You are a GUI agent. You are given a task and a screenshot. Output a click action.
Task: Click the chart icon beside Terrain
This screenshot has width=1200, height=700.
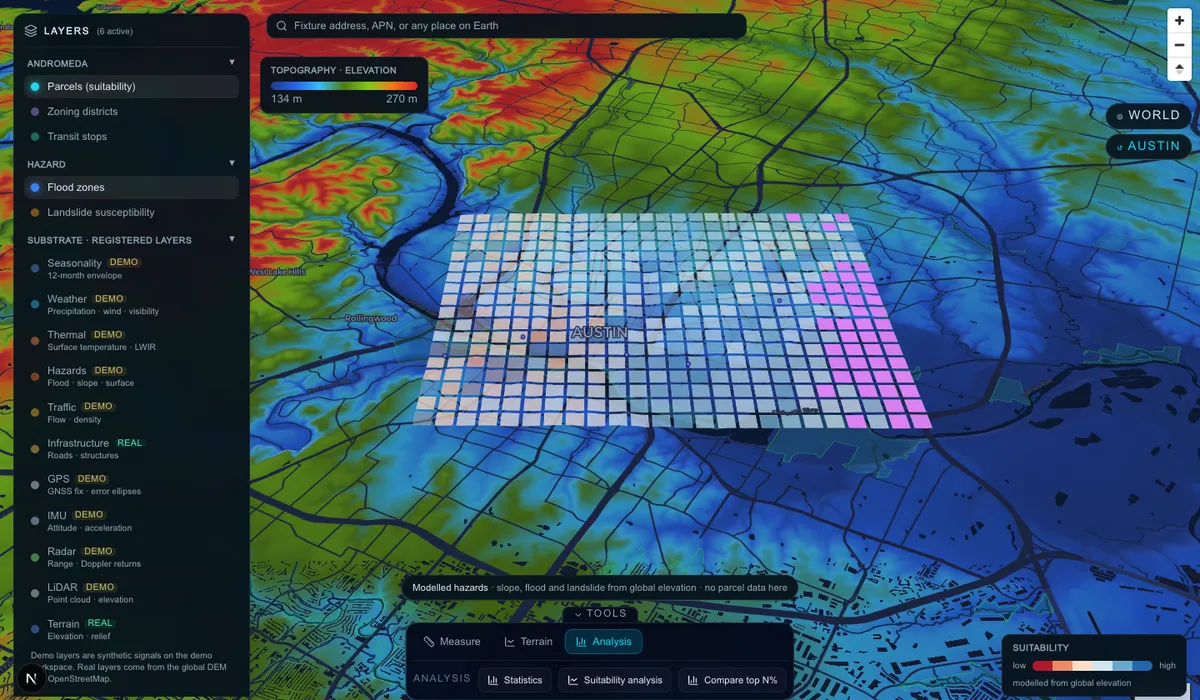pos(510,641)
